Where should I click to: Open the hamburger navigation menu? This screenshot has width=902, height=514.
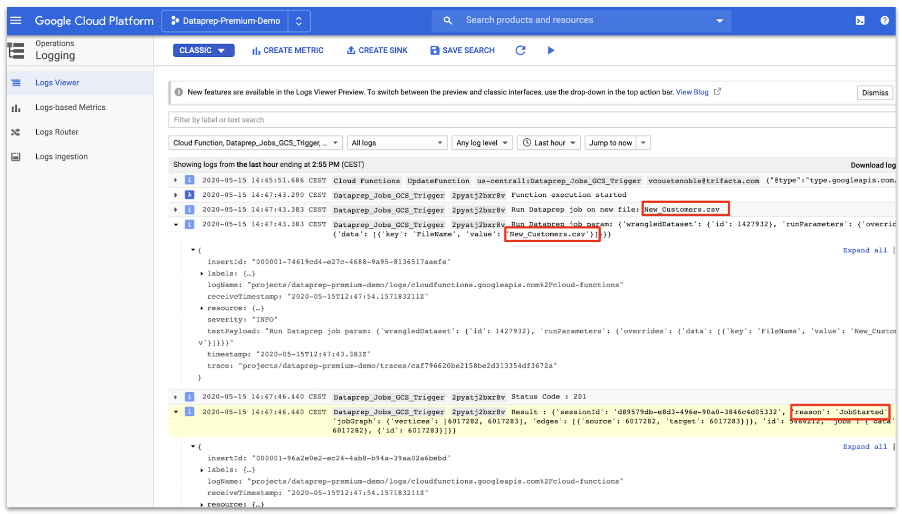(x=16, y=21)
